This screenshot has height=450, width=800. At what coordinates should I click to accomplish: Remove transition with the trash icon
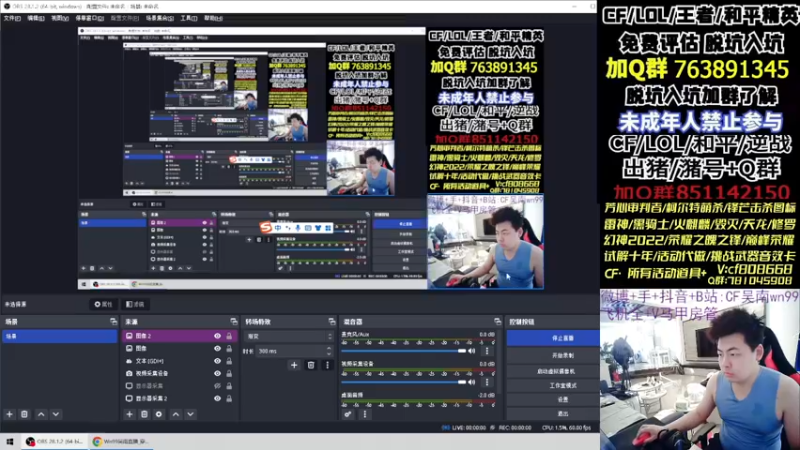(311, 365)
